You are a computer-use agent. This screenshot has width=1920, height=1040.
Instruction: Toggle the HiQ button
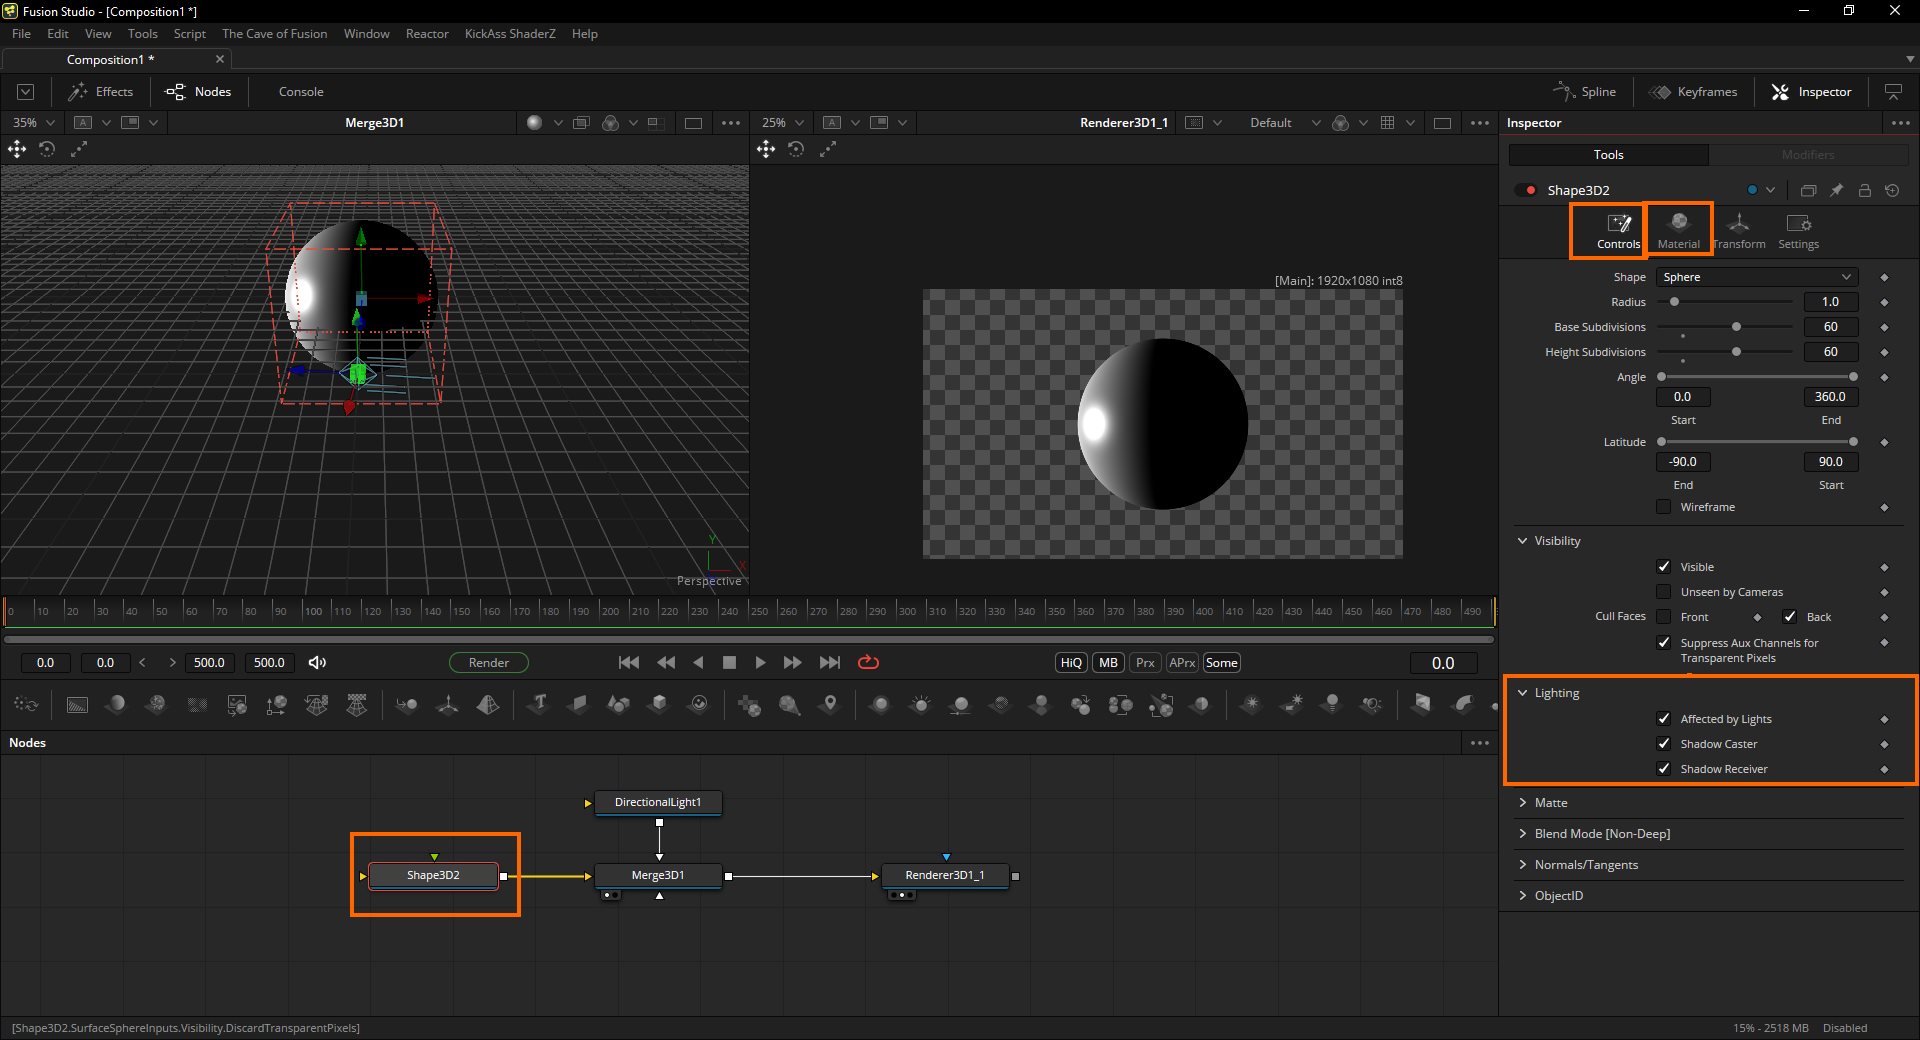(x=1071, y=663)
